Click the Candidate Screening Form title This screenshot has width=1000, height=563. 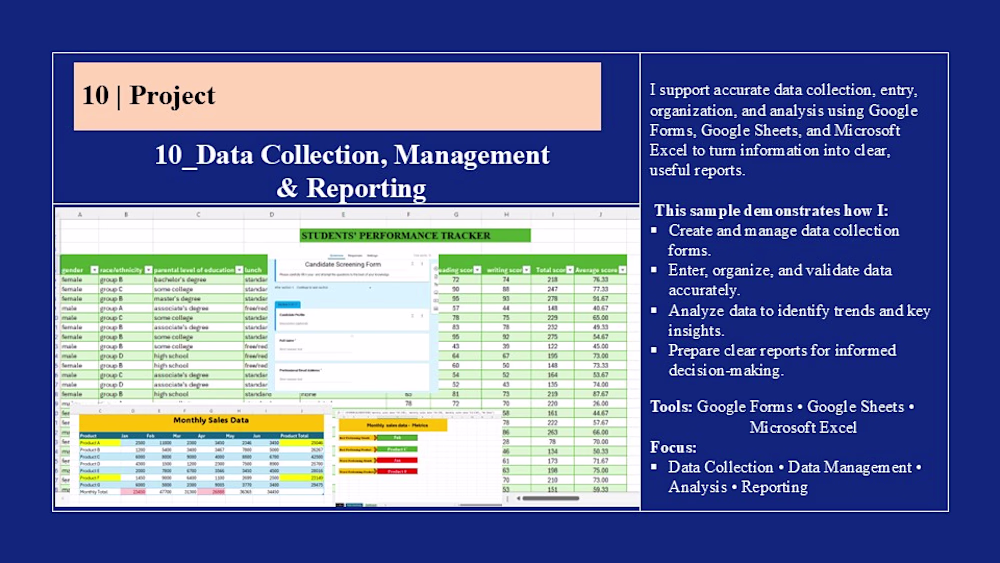[x=342, y=264]
